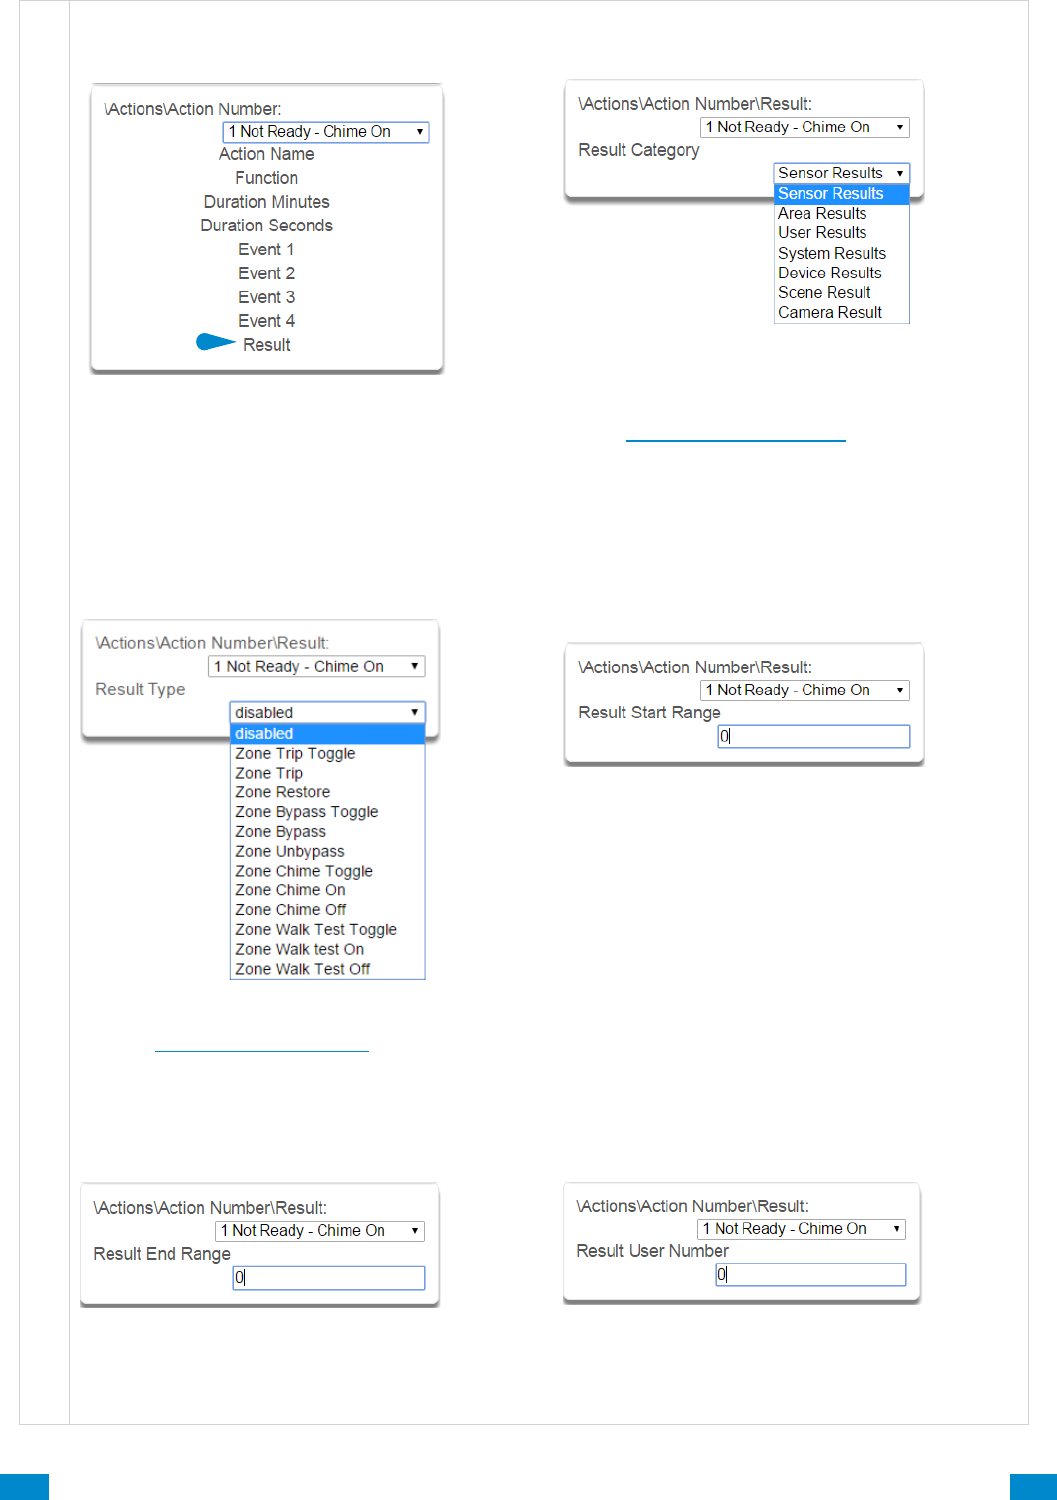The image size is (1057, 1500).
Task: Open Duration Seconds entry
Action: (267, 226)
